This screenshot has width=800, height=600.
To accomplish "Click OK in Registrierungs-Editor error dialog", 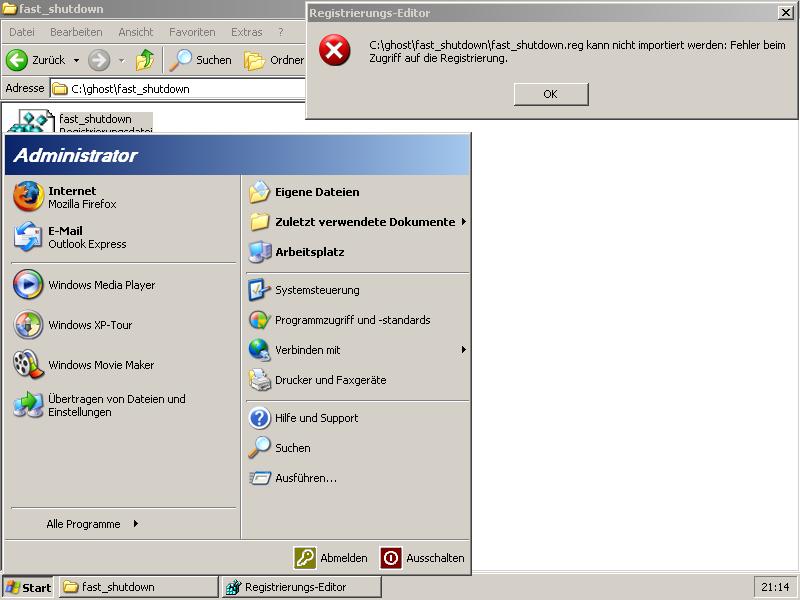I will (x=551, y=94).
